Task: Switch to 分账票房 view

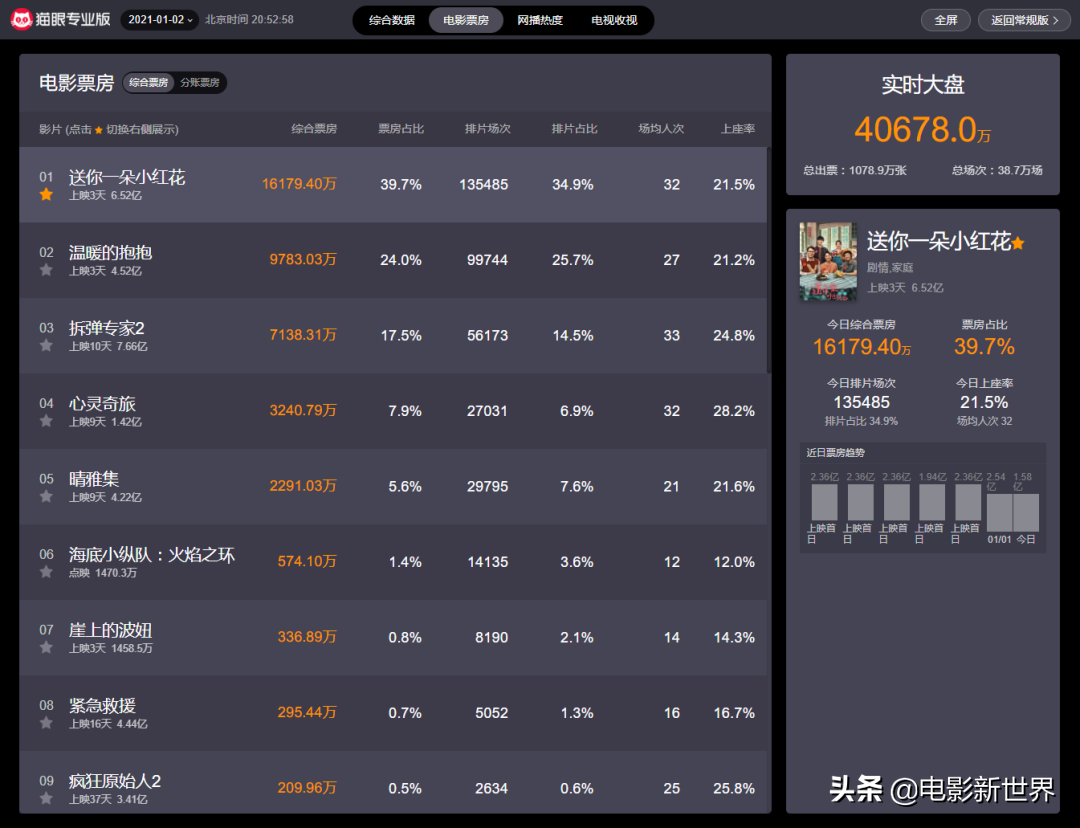Action: click(200, 83)
